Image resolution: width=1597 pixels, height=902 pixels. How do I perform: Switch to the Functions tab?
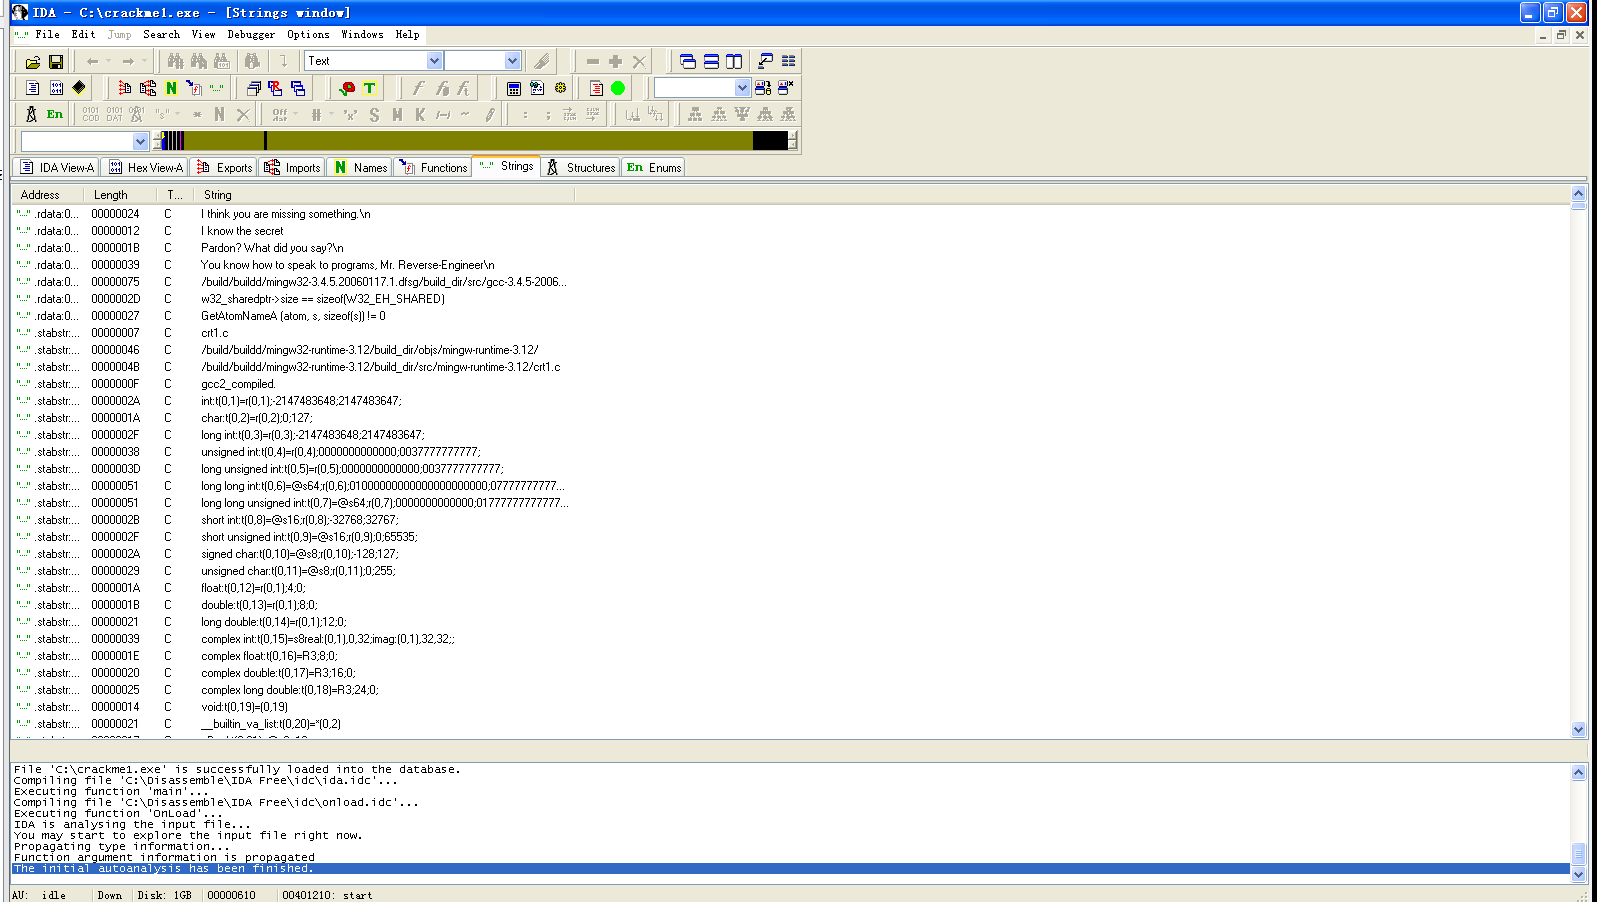tap(433, 167)
